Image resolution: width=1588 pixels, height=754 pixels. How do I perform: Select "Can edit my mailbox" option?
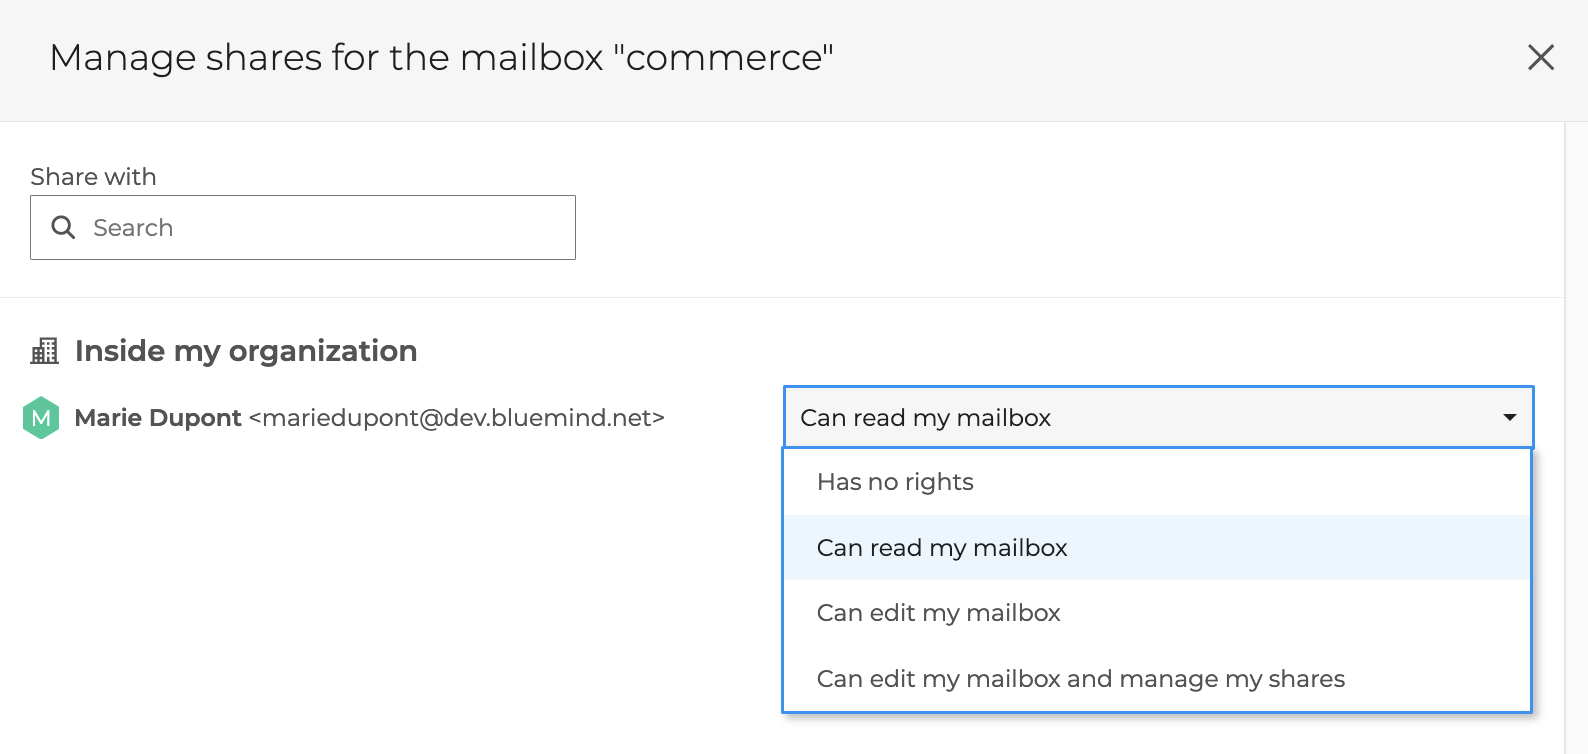pyautogui.click(x=938, y=613)
